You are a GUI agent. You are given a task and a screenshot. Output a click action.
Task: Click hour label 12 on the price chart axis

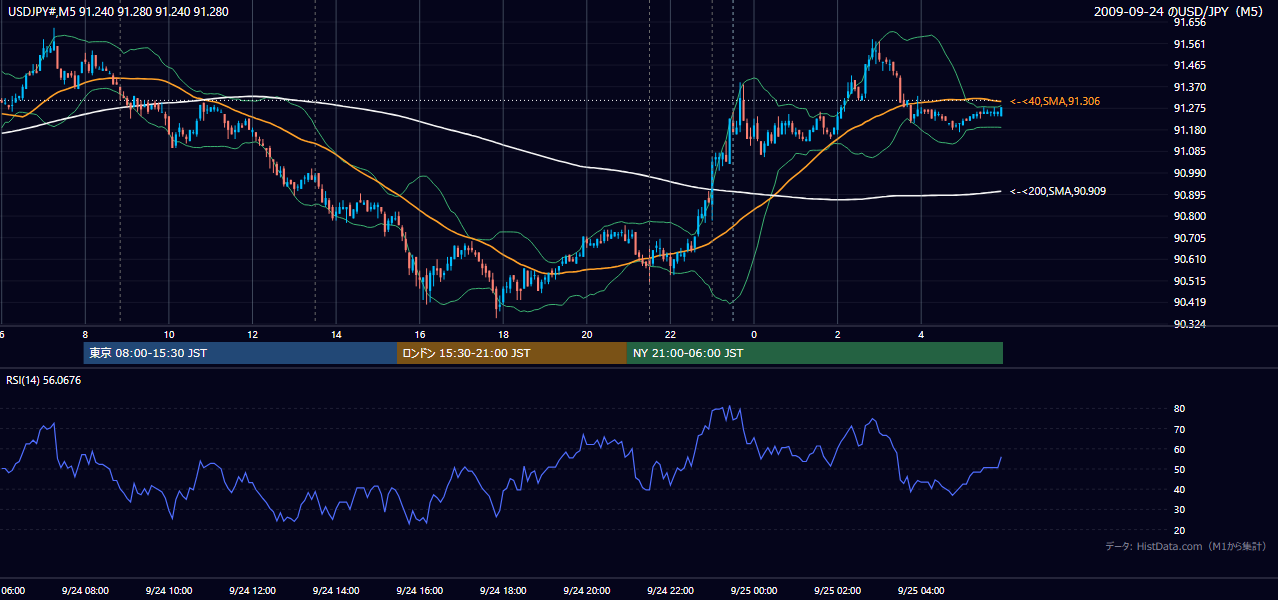click(x=252, y=334)
